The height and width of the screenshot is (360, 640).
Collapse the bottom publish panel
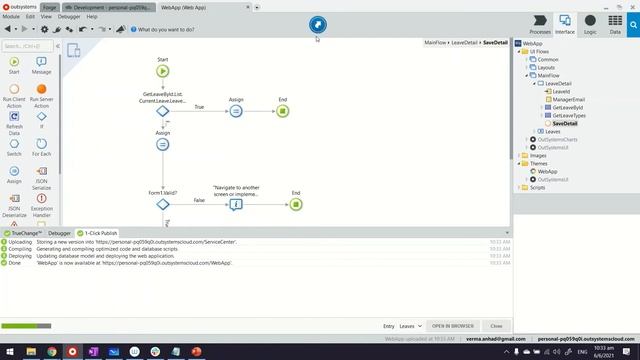(507, 233)
